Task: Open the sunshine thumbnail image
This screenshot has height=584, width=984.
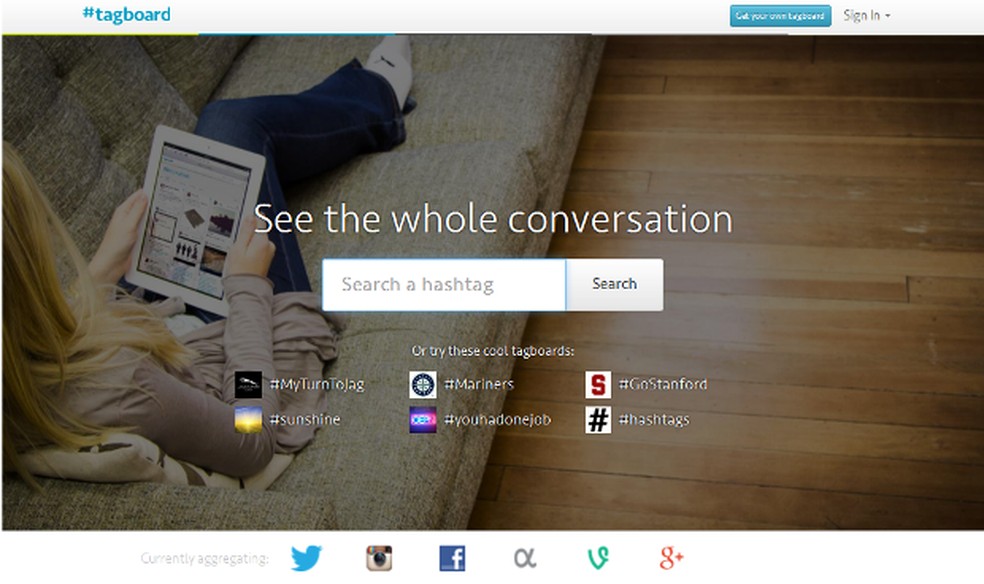Action: tap(248, 420)
